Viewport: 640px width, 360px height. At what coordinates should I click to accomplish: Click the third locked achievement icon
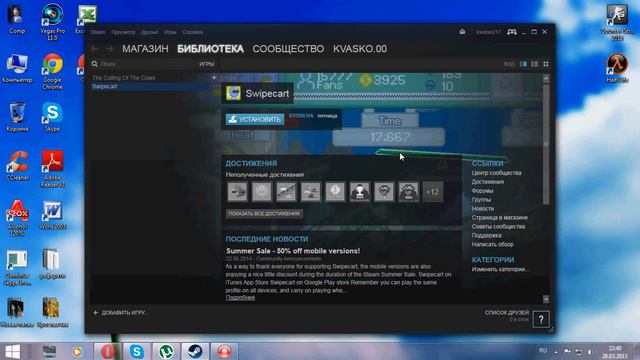pyautogui.click(x=286, y=191)
